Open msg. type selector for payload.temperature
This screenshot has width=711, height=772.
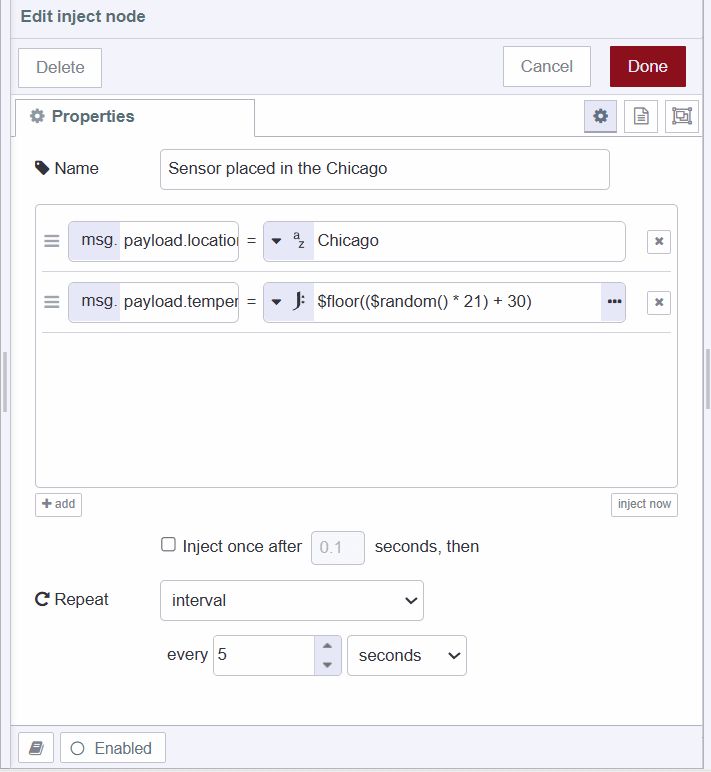tap(95, 302)
